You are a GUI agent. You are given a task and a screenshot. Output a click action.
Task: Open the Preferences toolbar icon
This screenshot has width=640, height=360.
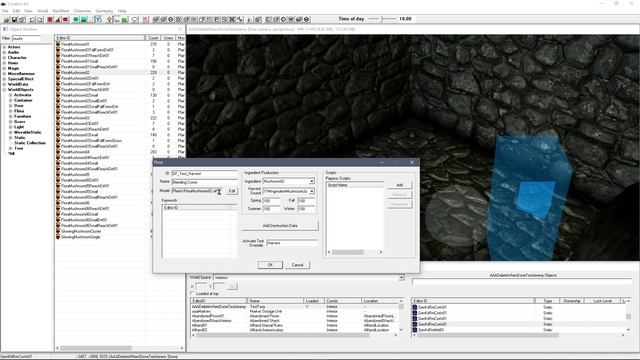coord(22,19)
